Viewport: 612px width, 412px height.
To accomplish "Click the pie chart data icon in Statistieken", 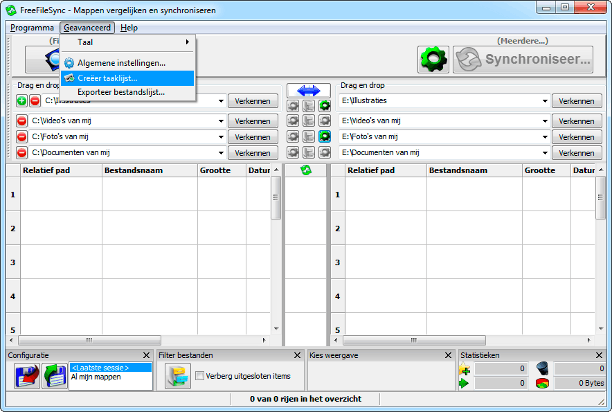I will (x=543, y=384).
